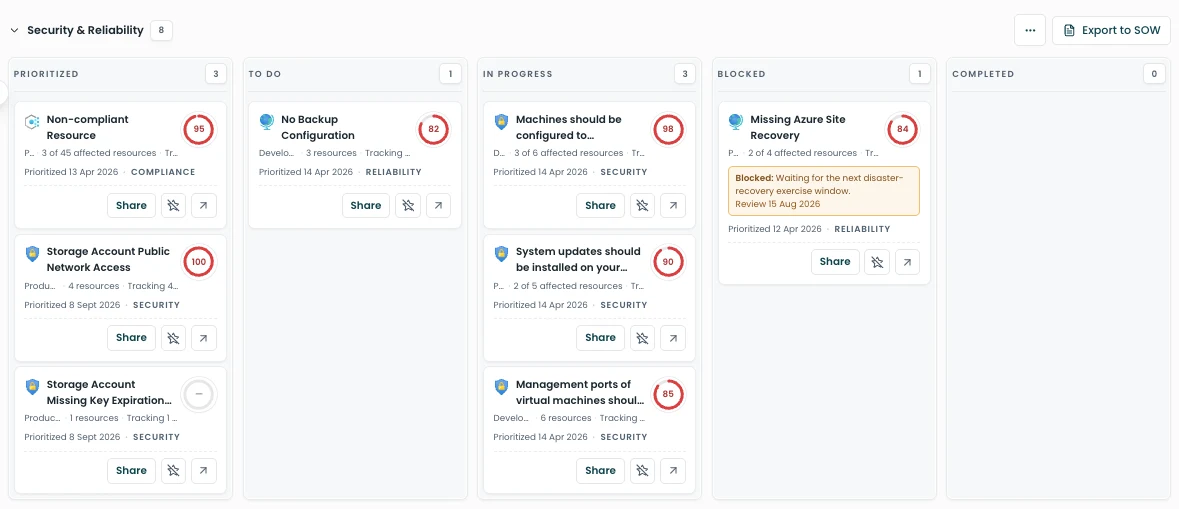Click the score 82 risk gauge
The width and height of the screenshot is (1179, 509).
434,129
